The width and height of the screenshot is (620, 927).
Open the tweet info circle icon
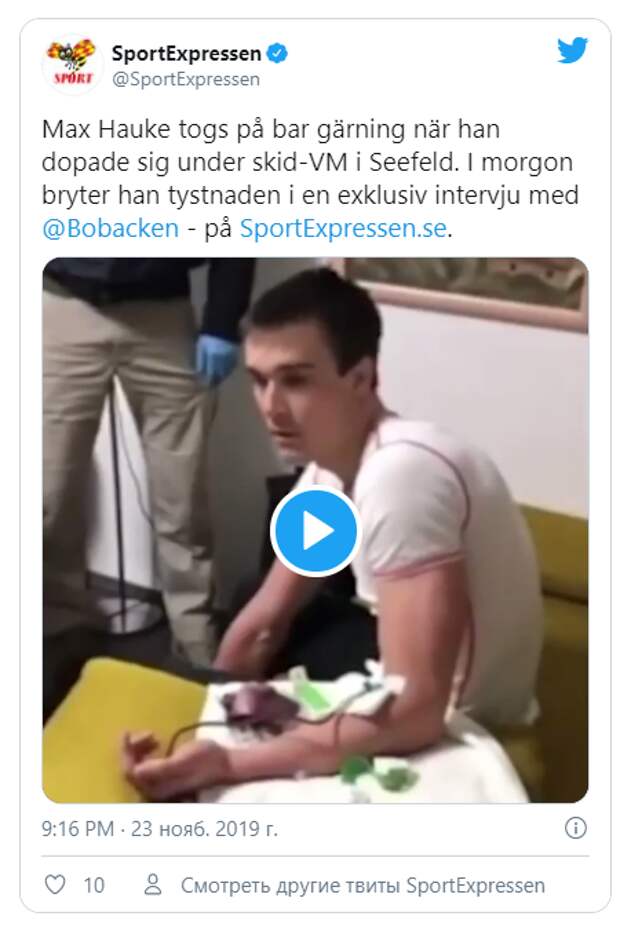click(576, 828)
